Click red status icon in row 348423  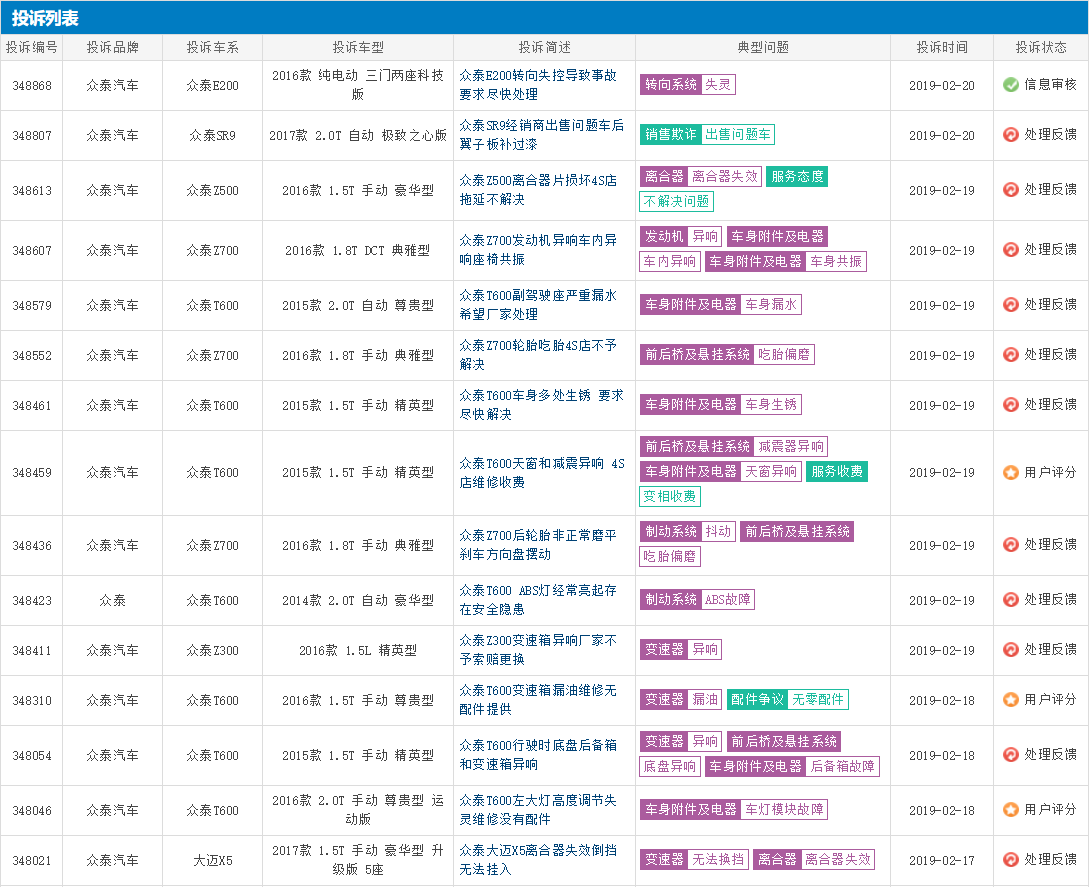pos(1011,599)
